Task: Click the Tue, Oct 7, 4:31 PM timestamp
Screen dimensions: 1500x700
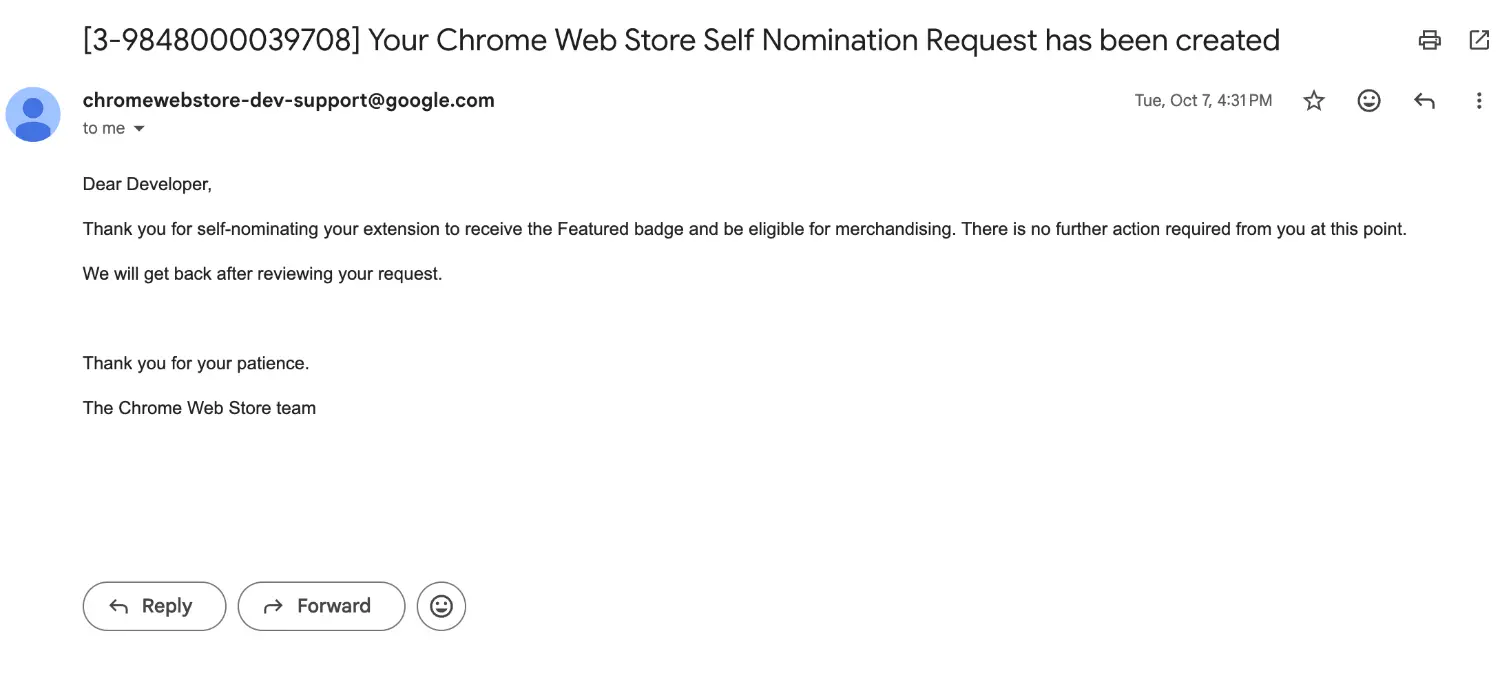Action: (1203, 100)
